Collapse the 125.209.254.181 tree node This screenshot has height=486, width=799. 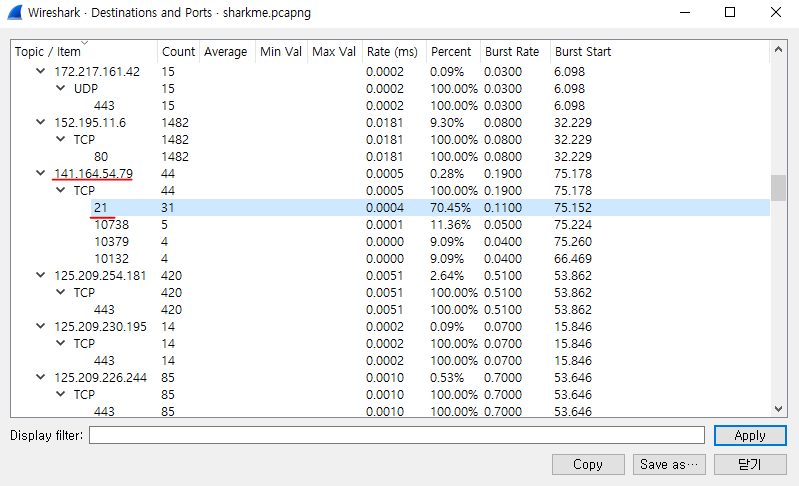point(40,275)
